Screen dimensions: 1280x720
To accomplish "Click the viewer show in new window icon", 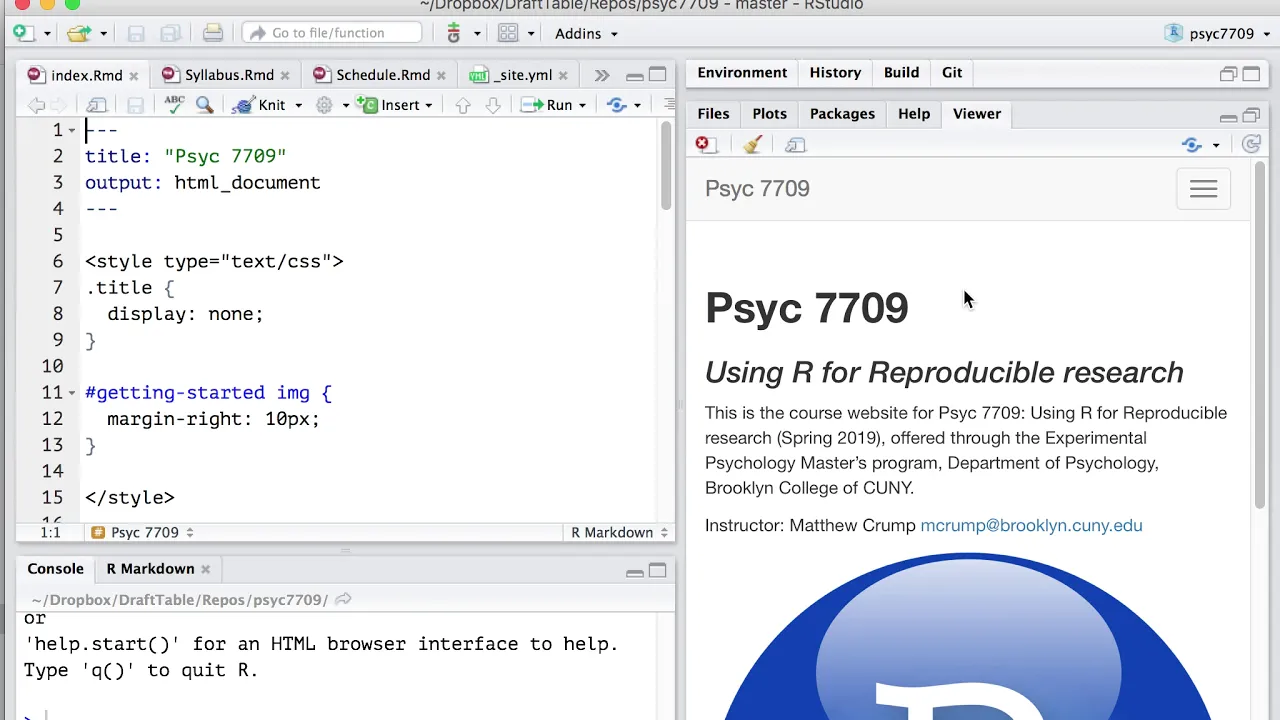I will [x=795, y=145].
